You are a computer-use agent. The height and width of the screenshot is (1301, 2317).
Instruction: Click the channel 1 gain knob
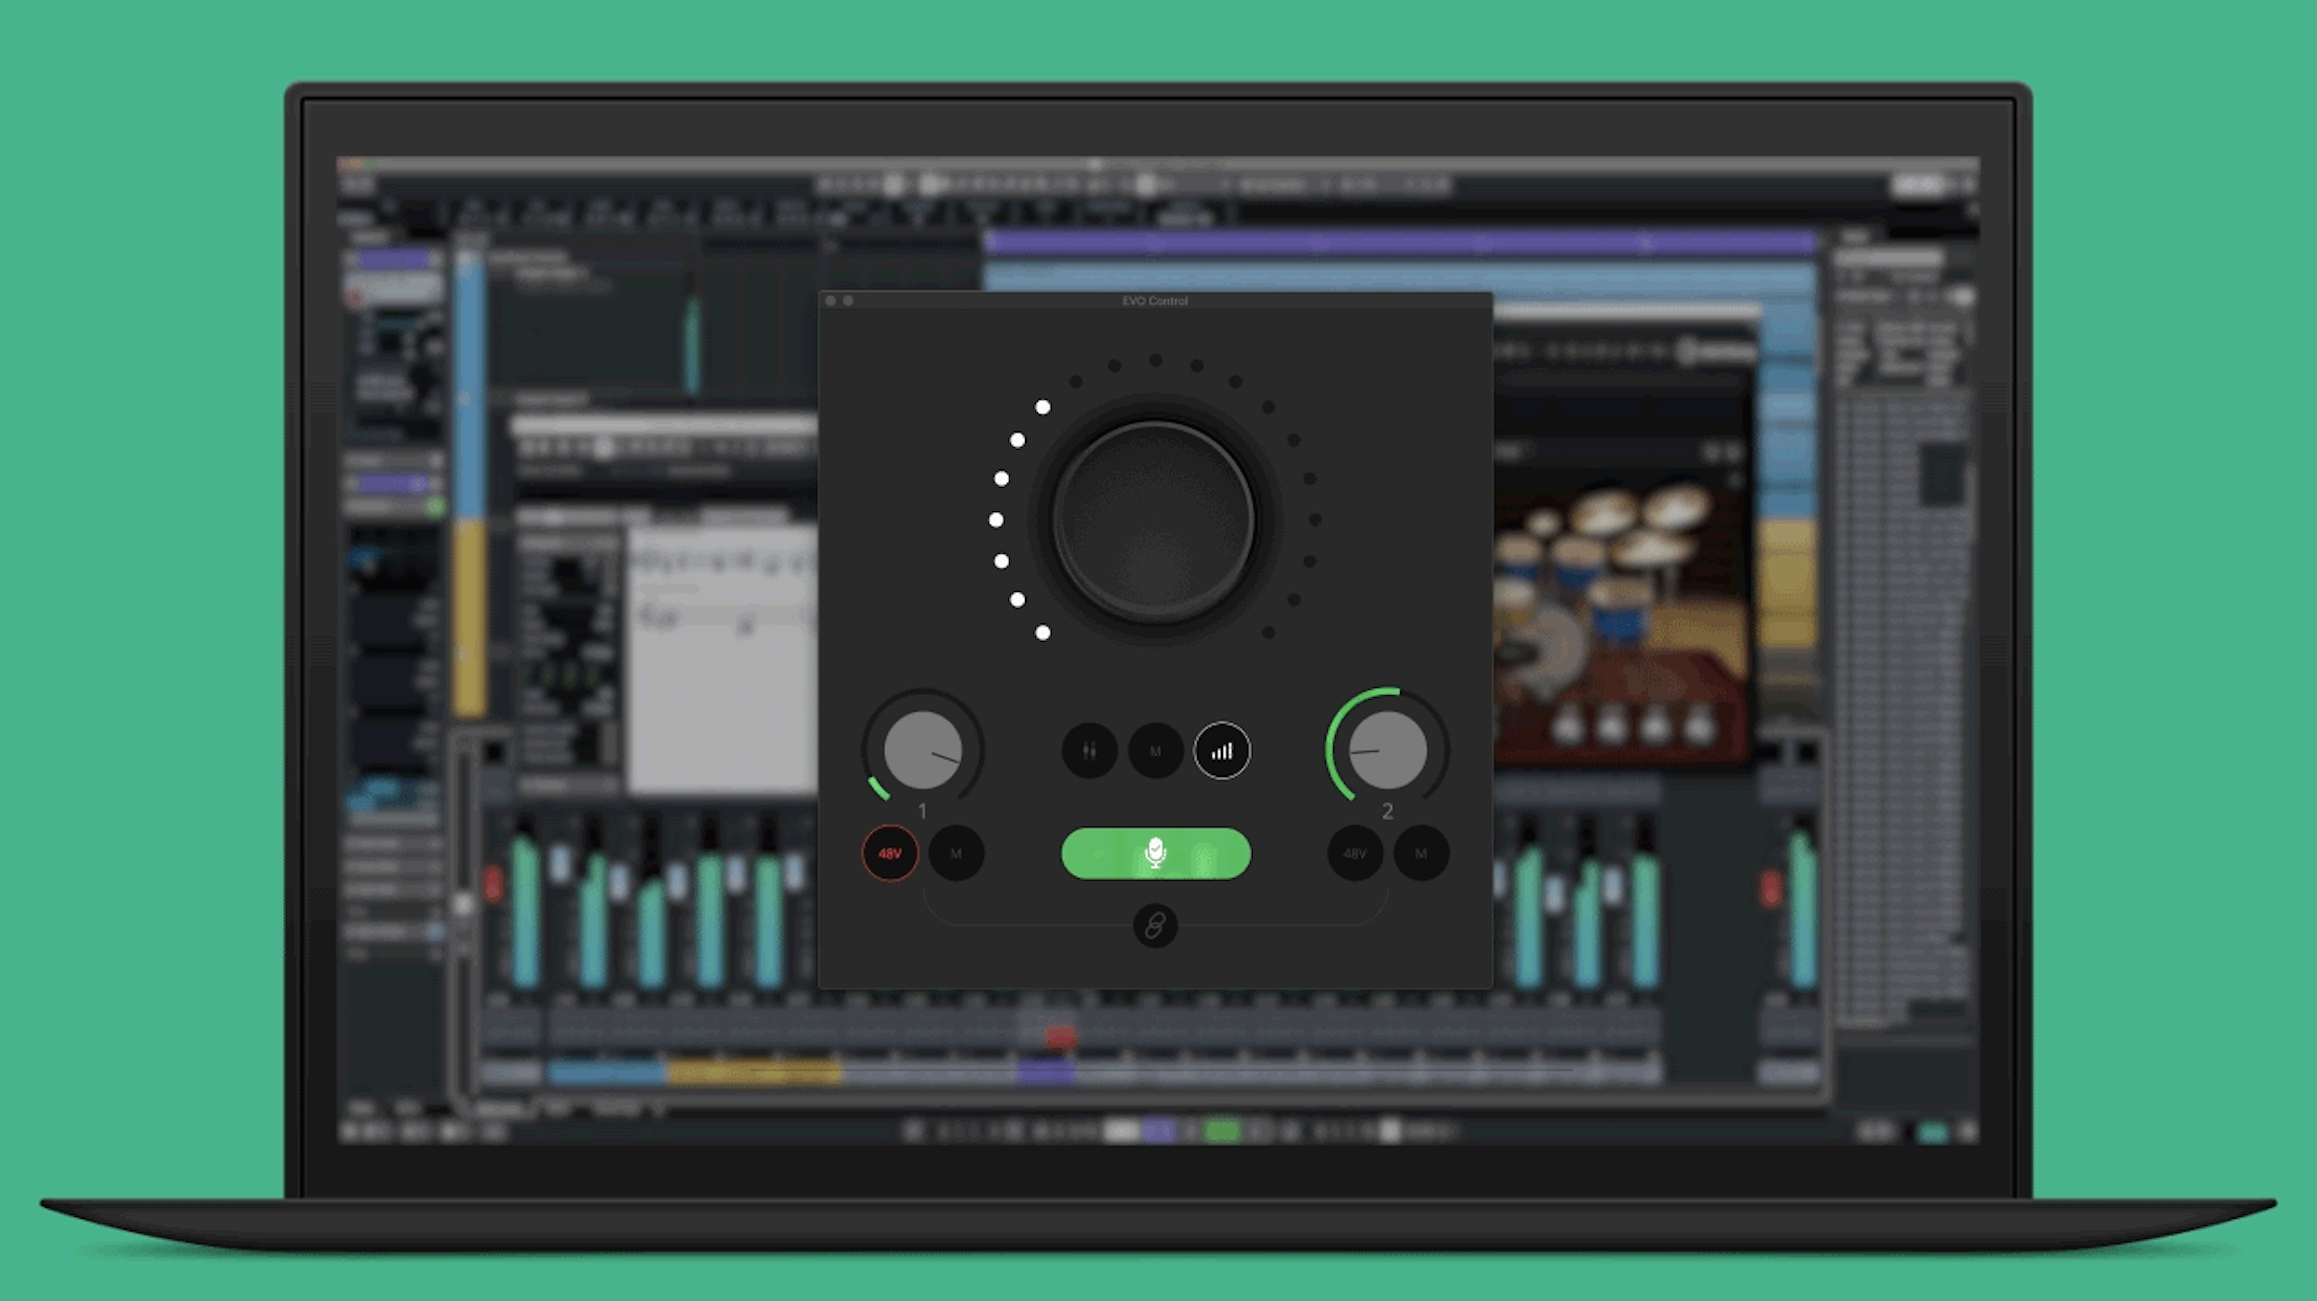tap(923, 750)
